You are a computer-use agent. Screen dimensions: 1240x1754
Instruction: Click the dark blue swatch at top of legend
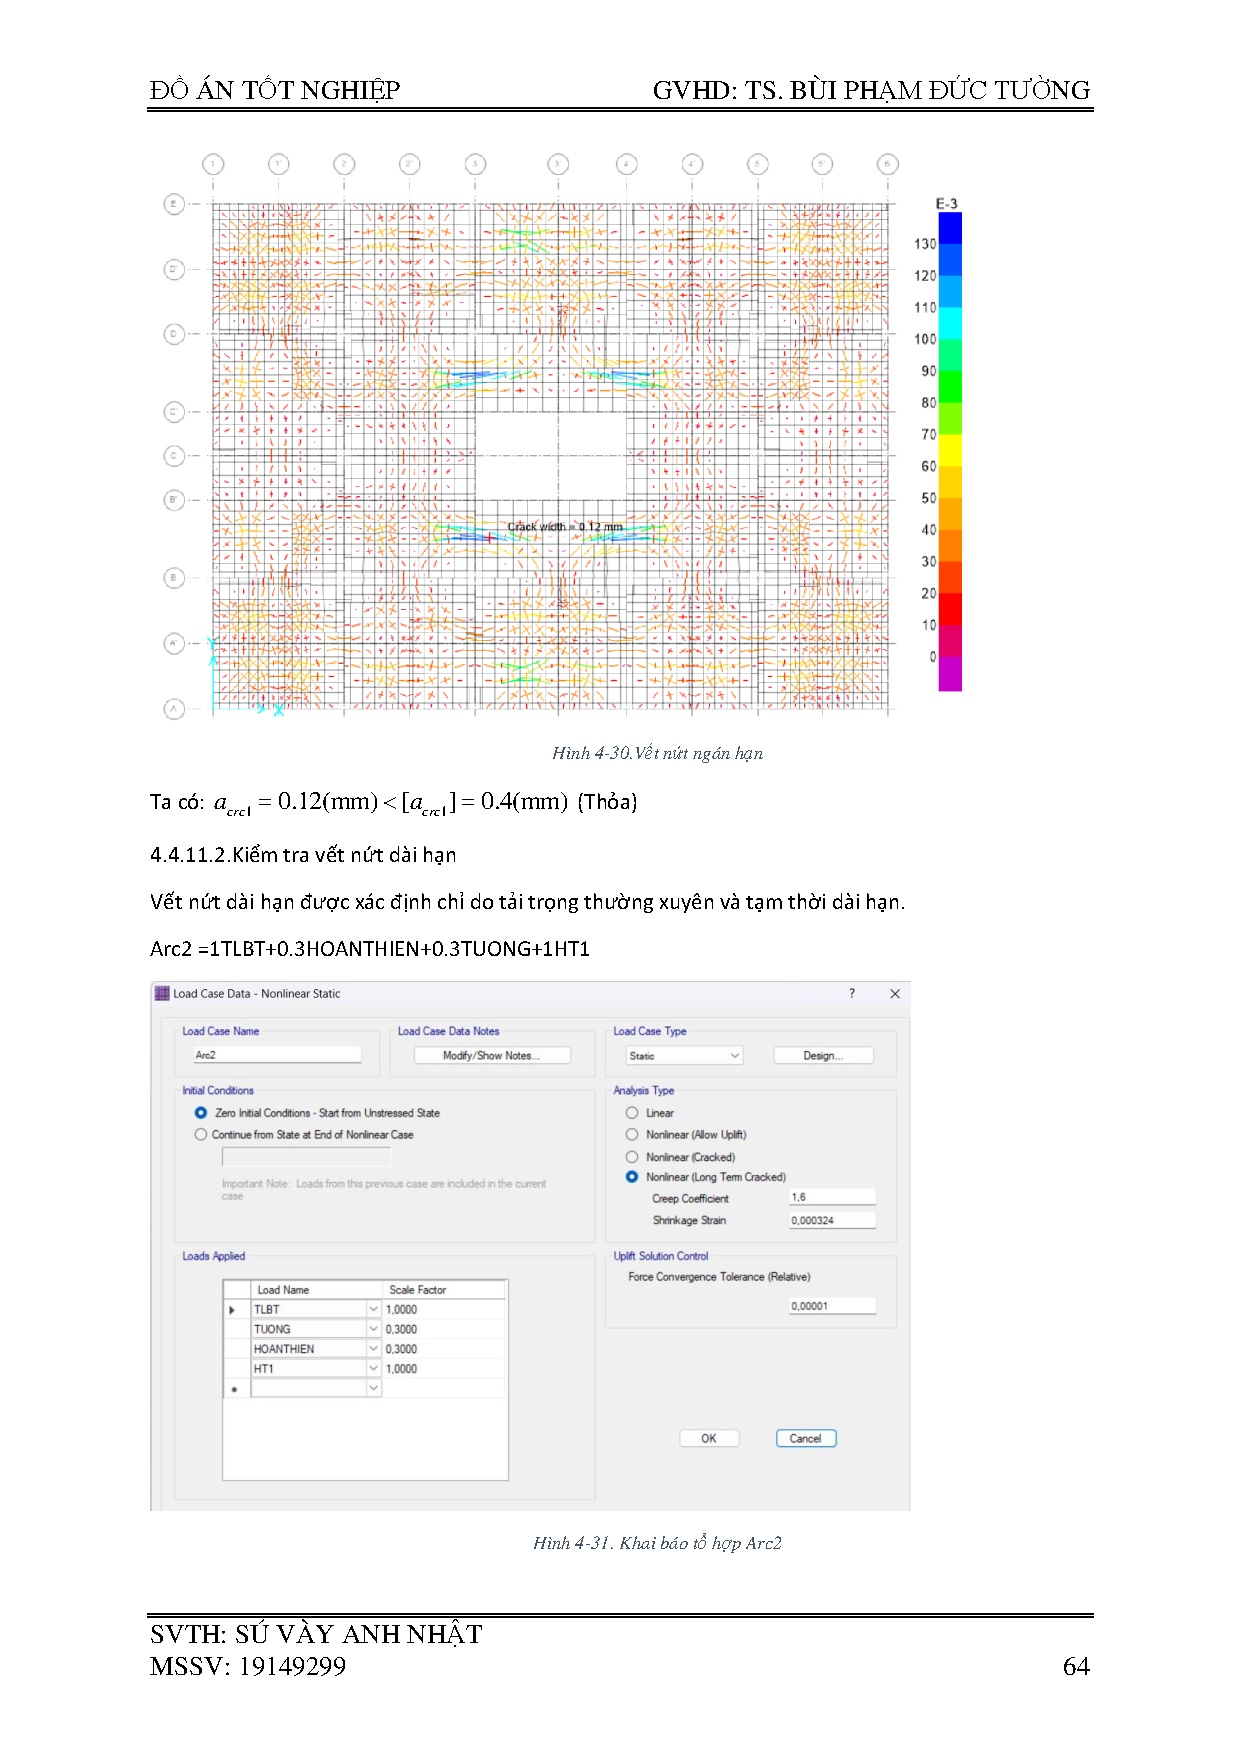(x=949, y=228)
